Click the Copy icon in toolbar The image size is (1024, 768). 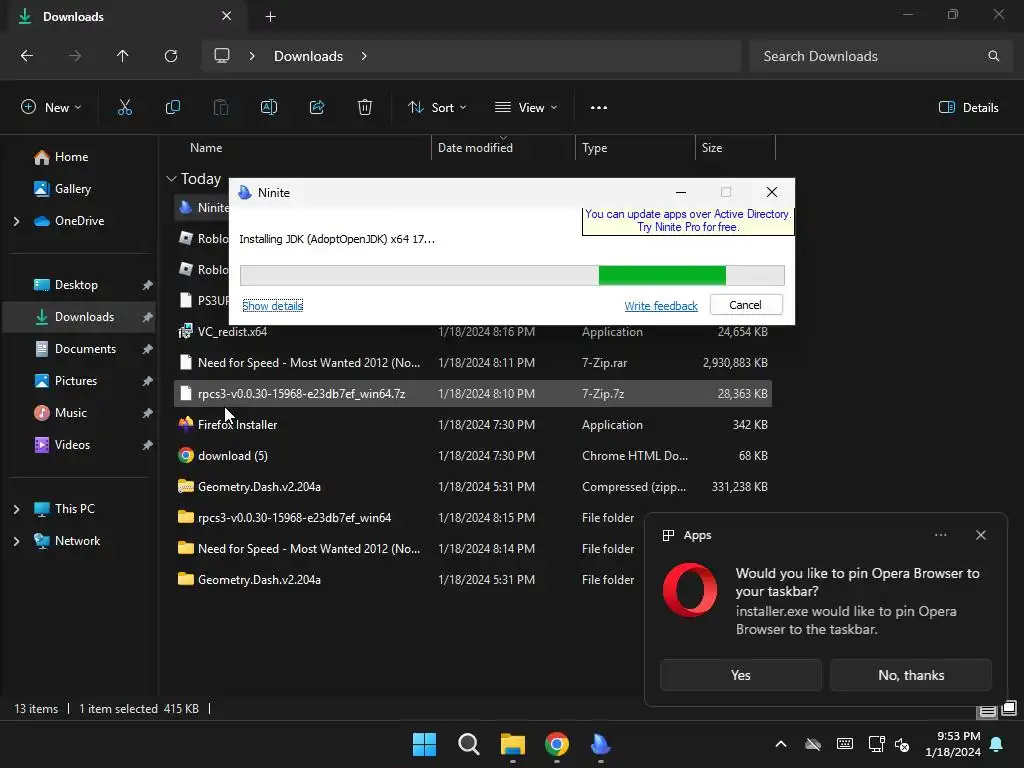point(172,108)
